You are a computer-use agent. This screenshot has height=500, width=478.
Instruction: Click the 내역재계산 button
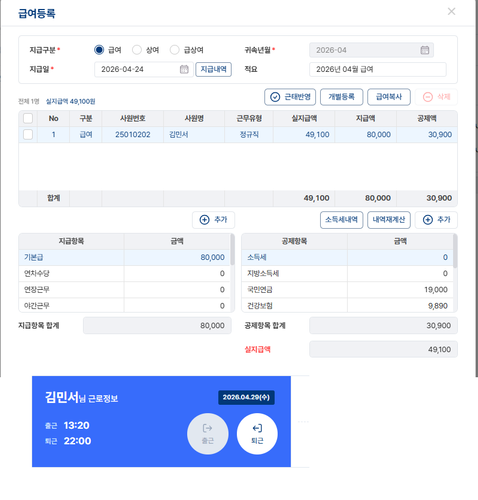click(389, 220)
